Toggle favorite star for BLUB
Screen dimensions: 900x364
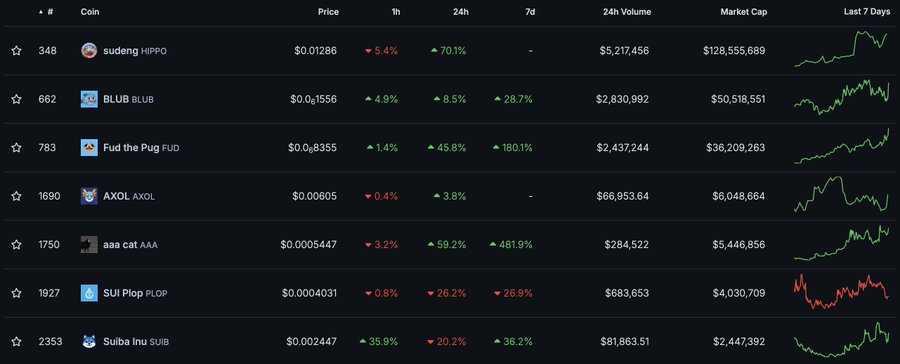(x=16, y=99)
